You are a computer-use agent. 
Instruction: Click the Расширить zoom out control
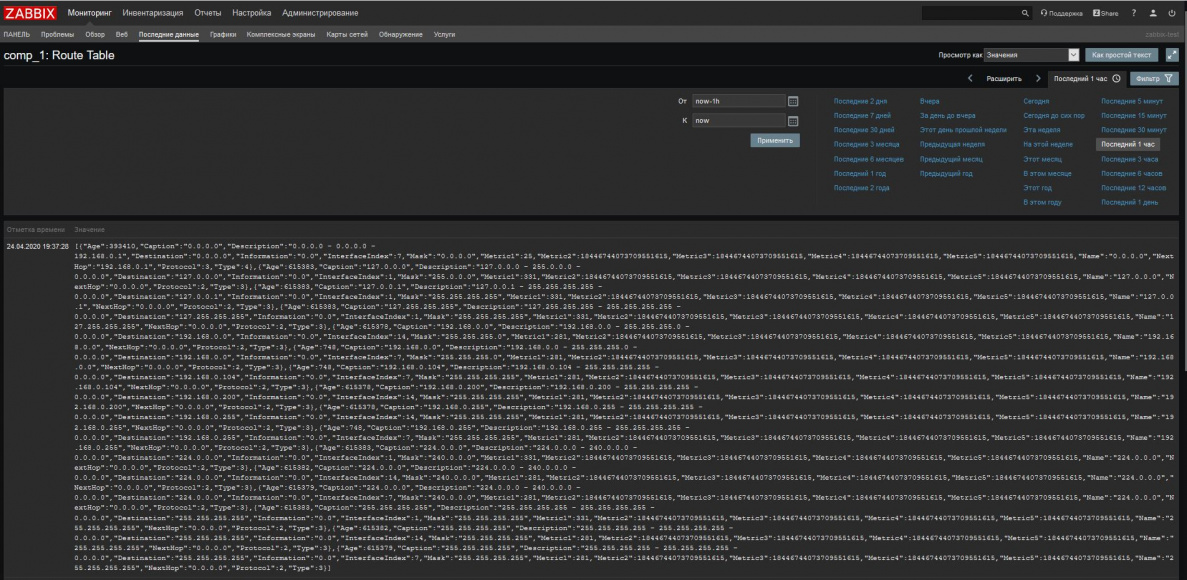point(1003,78)
